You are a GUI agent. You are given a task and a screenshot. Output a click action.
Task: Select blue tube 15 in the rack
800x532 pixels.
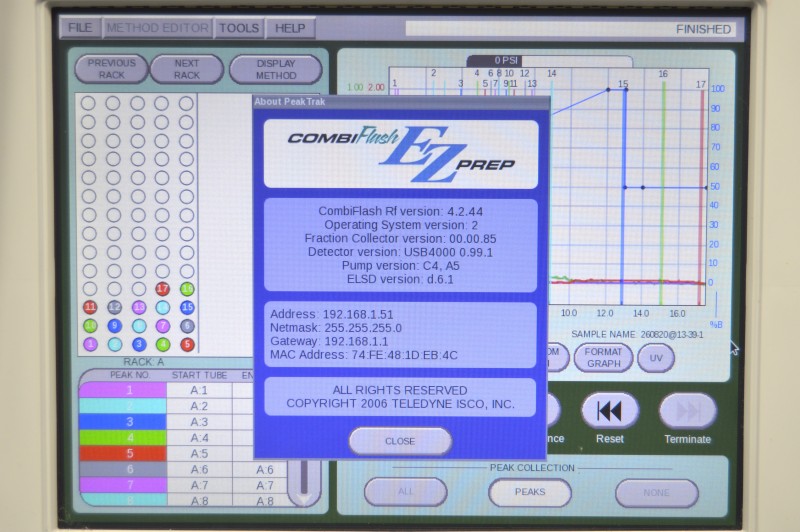pyautogui.click(x=187, y=307)
